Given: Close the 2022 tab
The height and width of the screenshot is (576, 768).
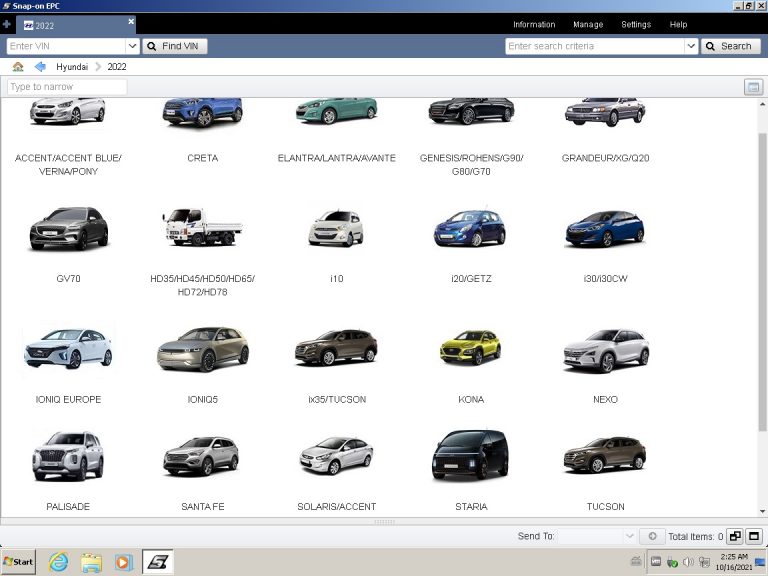Looking at the screenshot, I should (x=131, y=21).
